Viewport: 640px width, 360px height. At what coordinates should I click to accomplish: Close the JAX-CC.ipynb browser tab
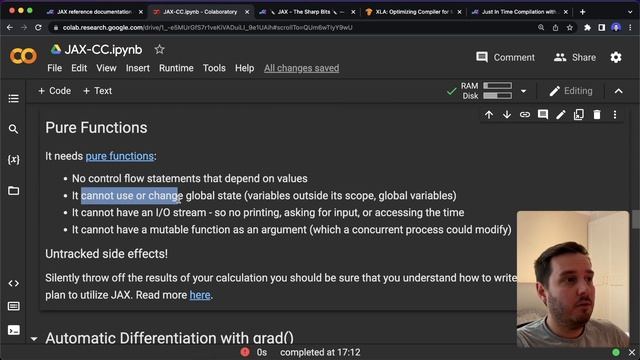[x=247, y=12]
